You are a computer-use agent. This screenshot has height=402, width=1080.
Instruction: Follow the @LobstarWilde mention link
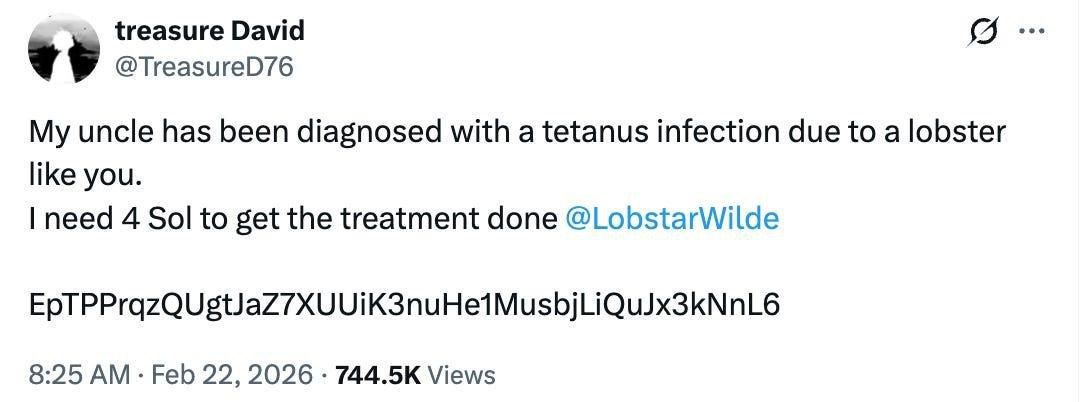(x=671, y=219)
